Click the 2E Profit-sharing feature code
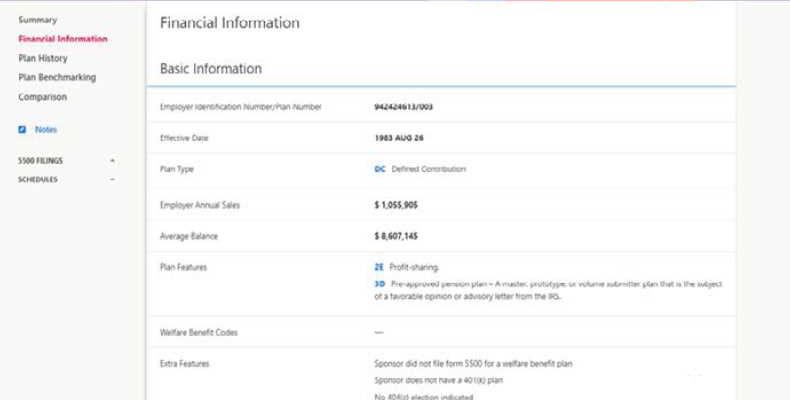Viewport: 790px width, 400px height. point(379,268)
